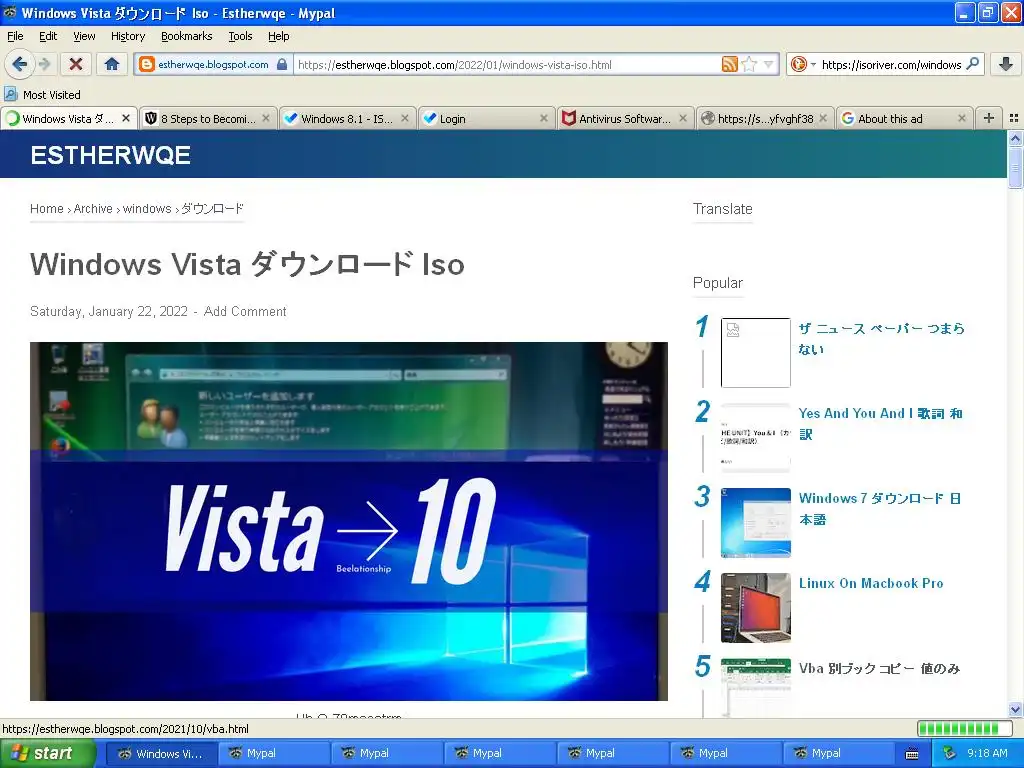Select the Windows Vi... taskbar button
The image size is (1024, 768).
161,753
